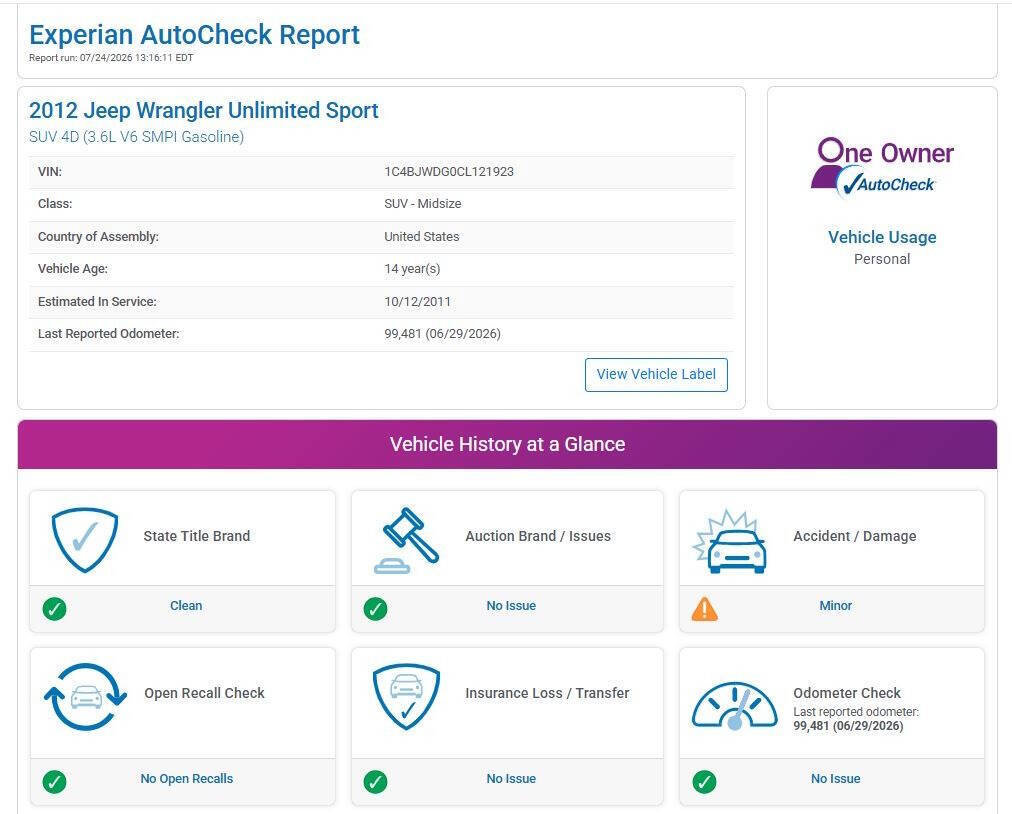Select the Vehicle Usage heading
Viewport: 1012px width, 814px height.
[882, 237]
